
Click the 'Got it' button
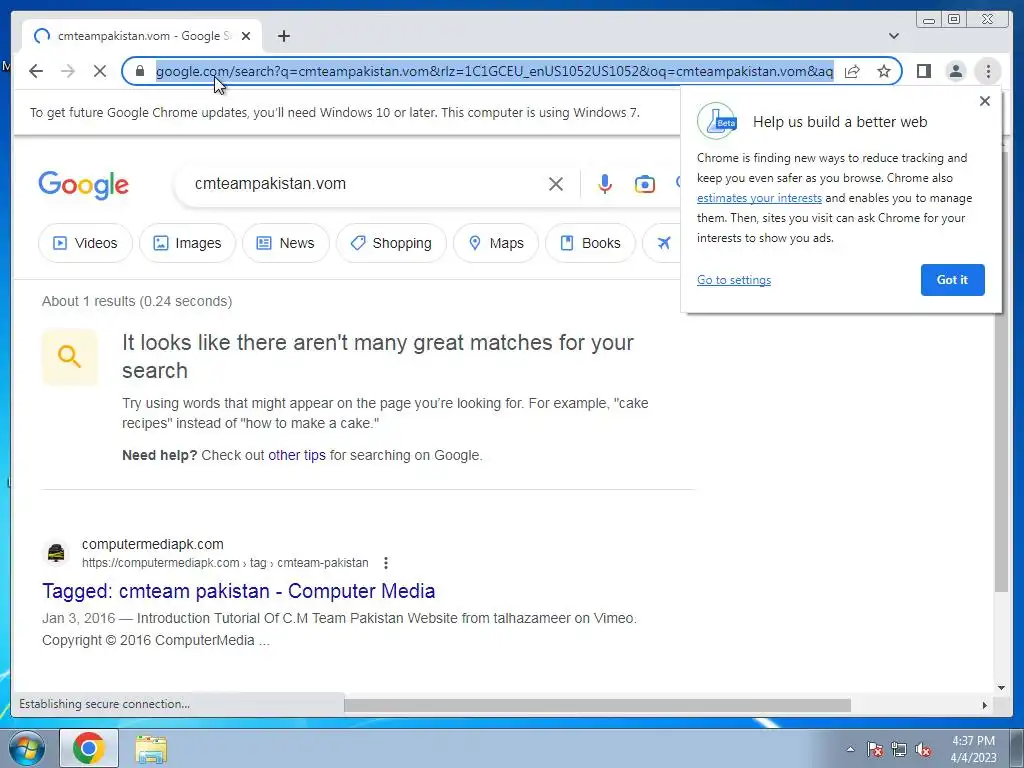click(x=952, y=280)
